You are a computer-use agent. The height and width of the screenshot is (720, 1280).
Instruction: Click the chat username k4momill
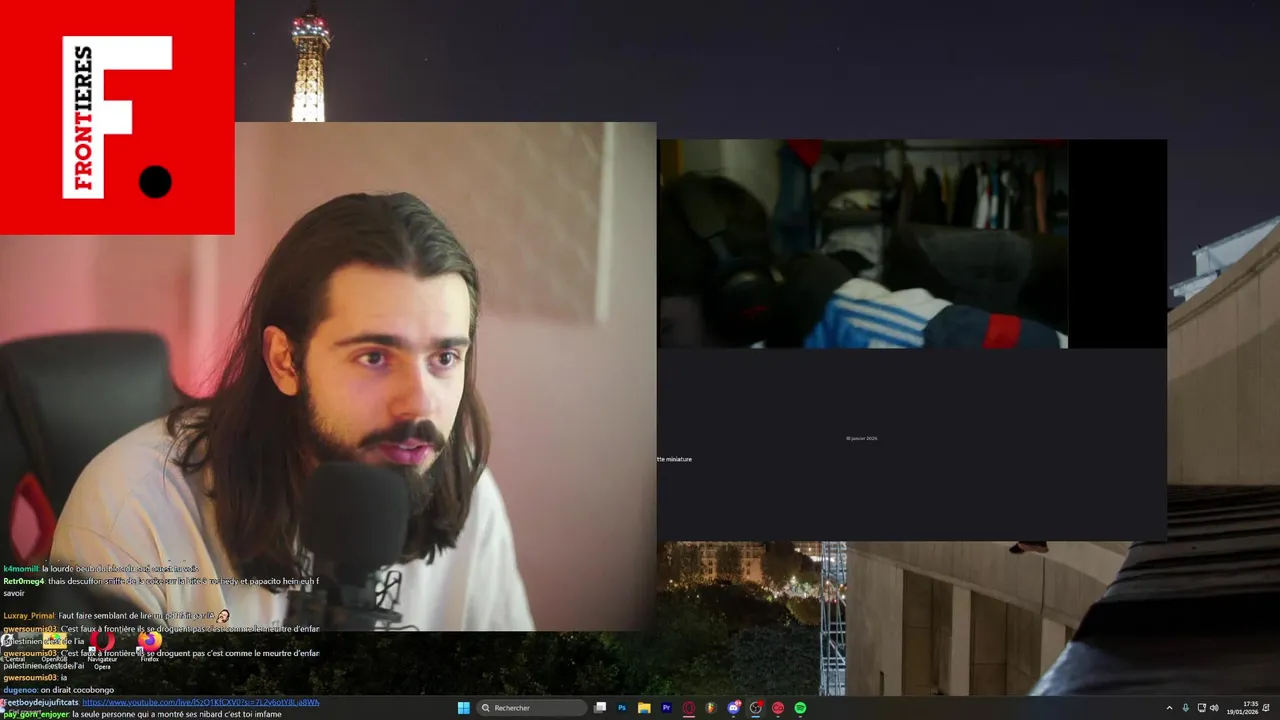click(x=21, y=569)
